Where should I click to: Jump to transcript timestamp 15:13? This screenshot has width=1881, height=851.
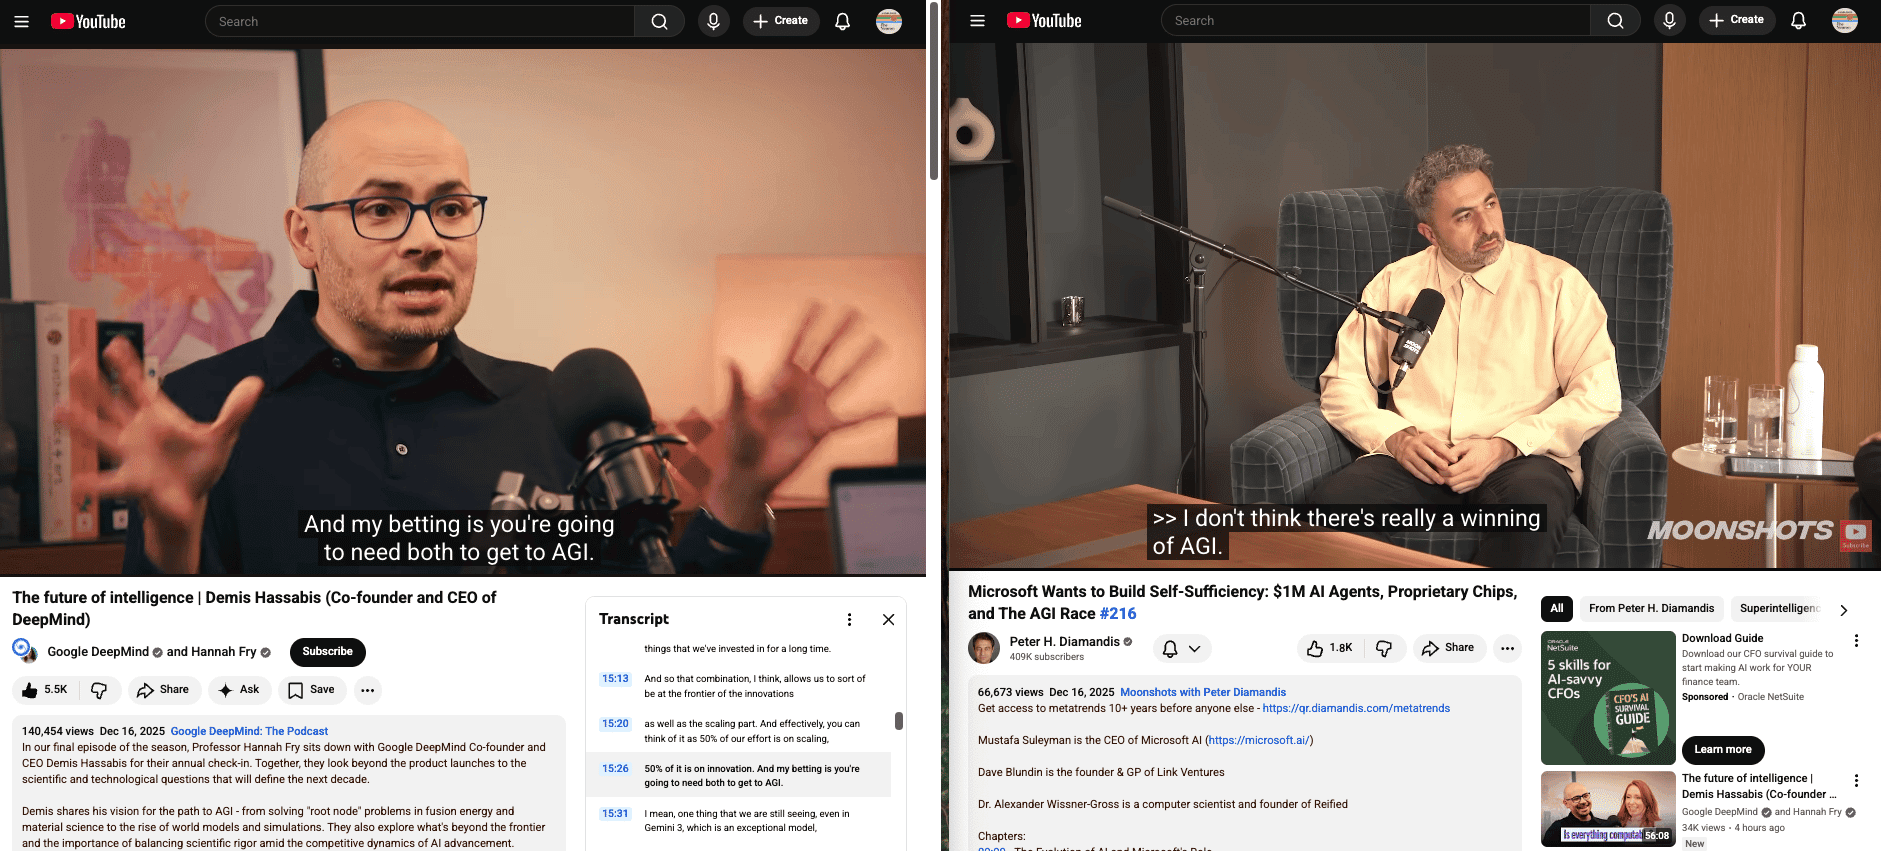[615, 679]
